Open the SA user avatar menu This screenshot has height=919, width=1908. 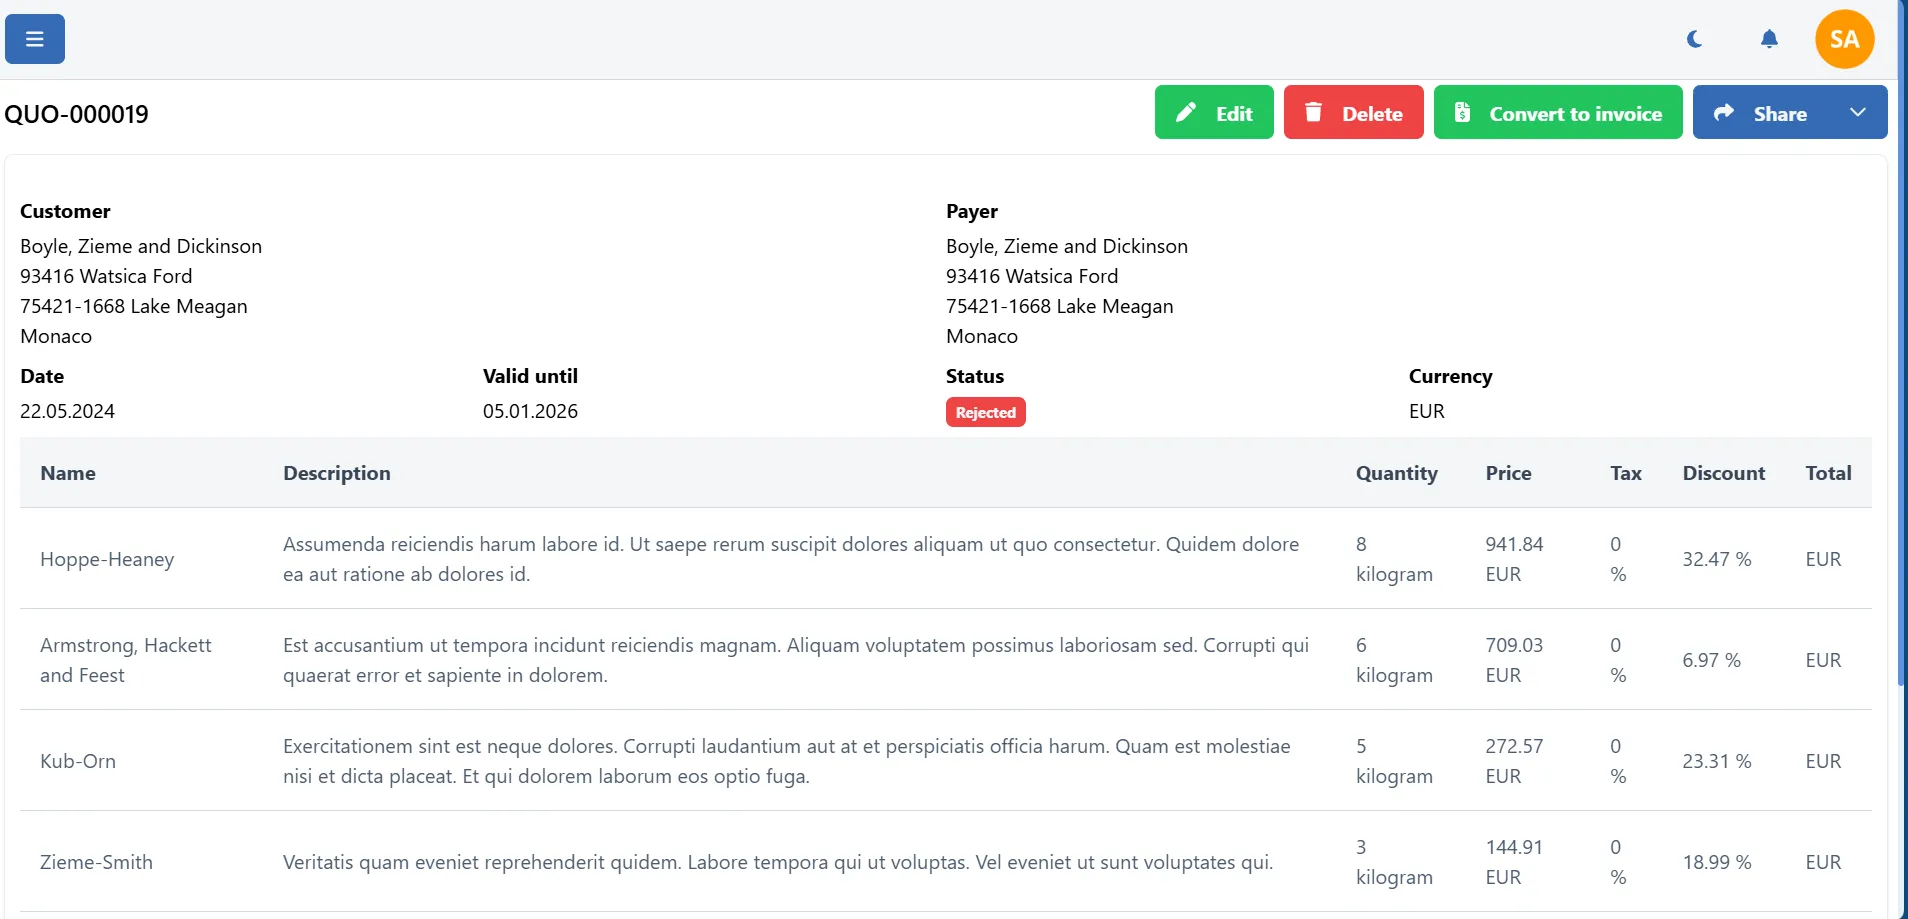(1844, 39)
